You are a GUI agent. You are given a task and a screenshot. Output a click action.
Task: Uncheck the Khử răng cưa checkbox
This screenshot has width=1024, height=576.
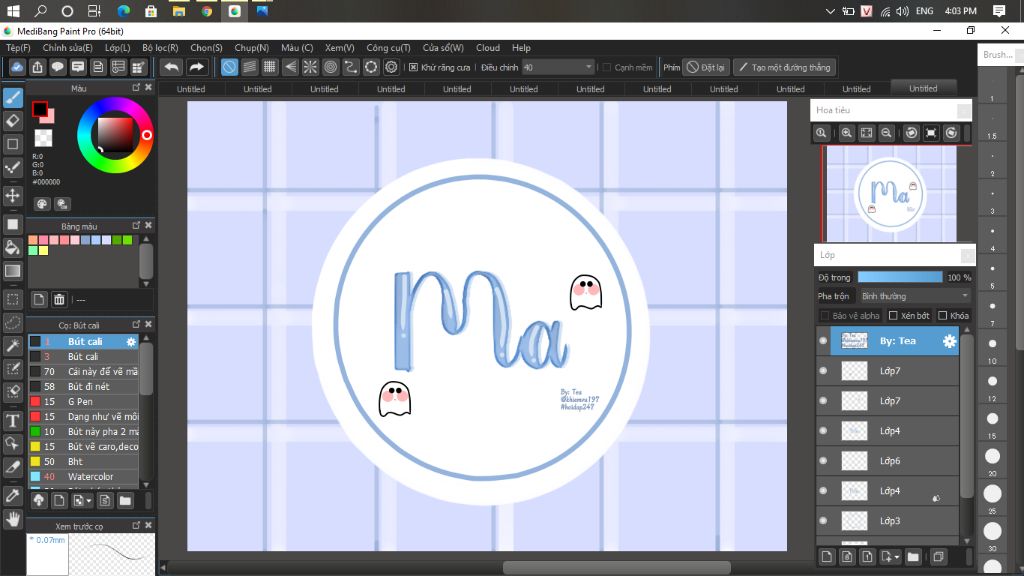point(413,67)
